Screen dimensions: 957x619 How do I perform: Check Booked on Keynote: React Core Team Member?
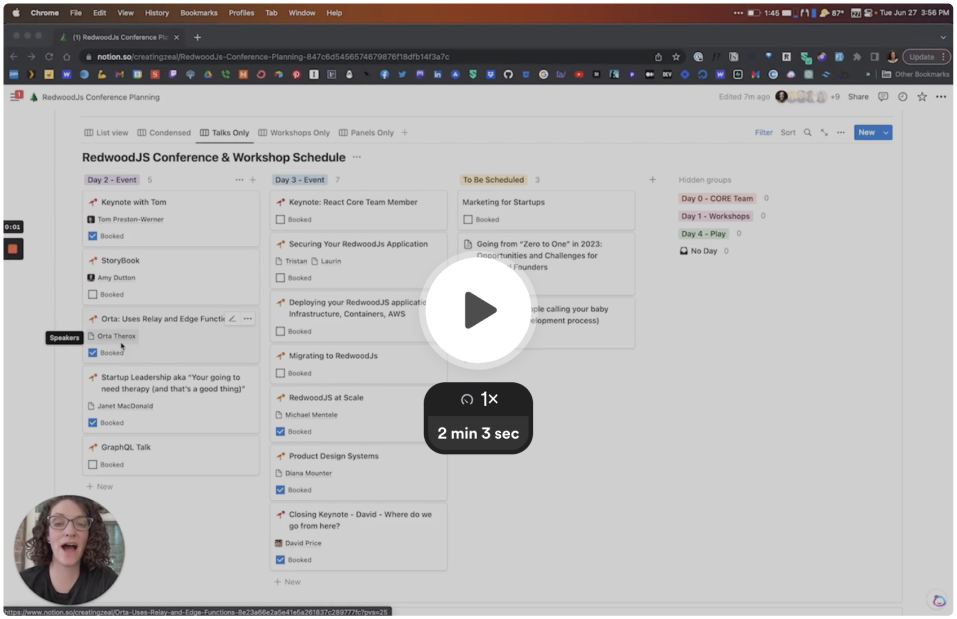280,220
